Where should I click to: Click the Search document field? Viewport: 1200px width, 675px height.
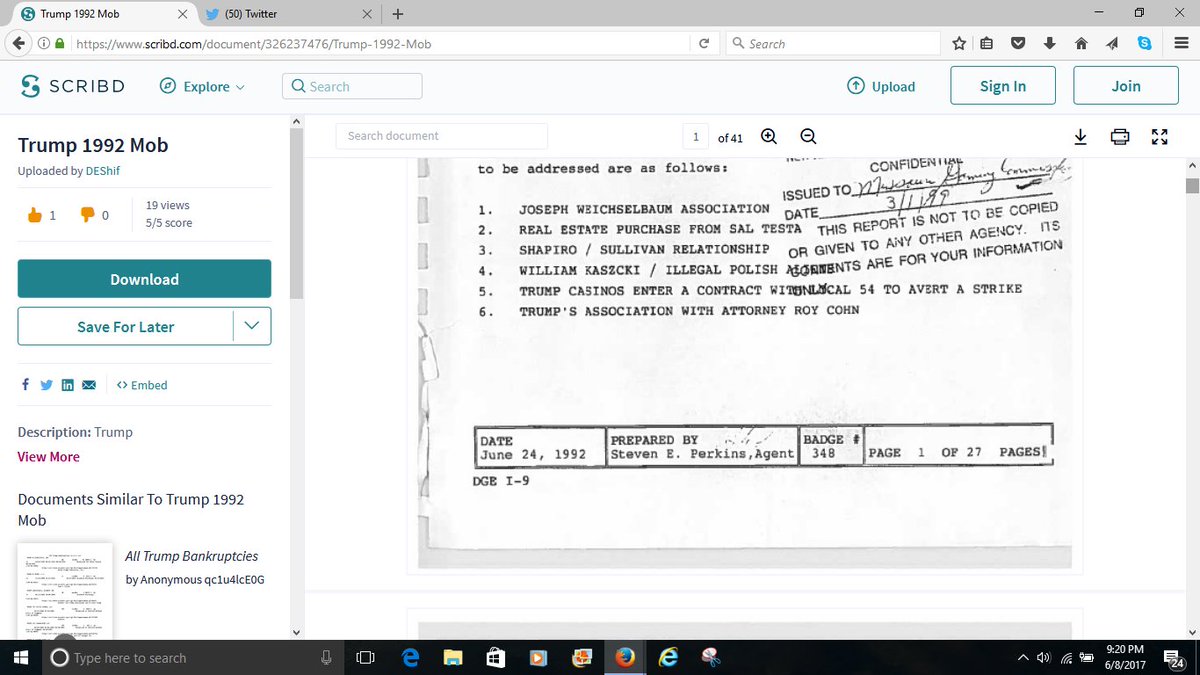441,136
